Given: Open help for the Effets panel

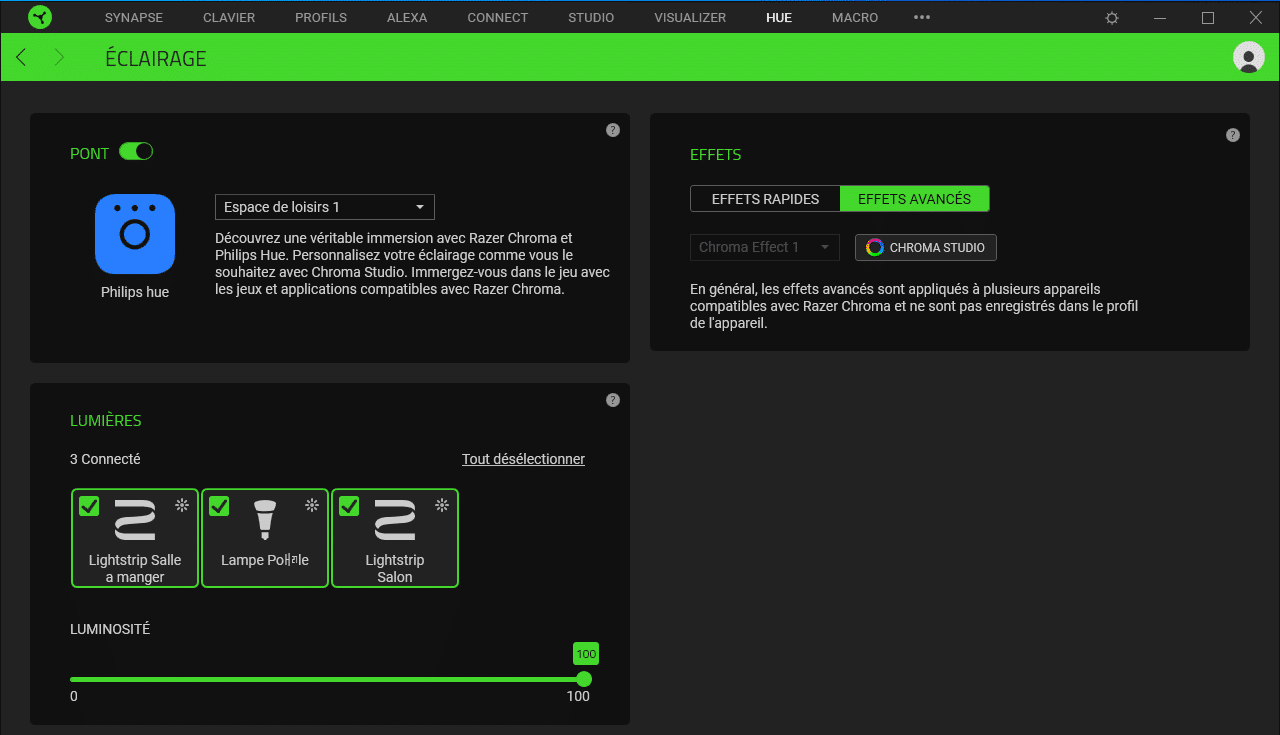Looking at the screenshot, I should (x=1233, y=135).
